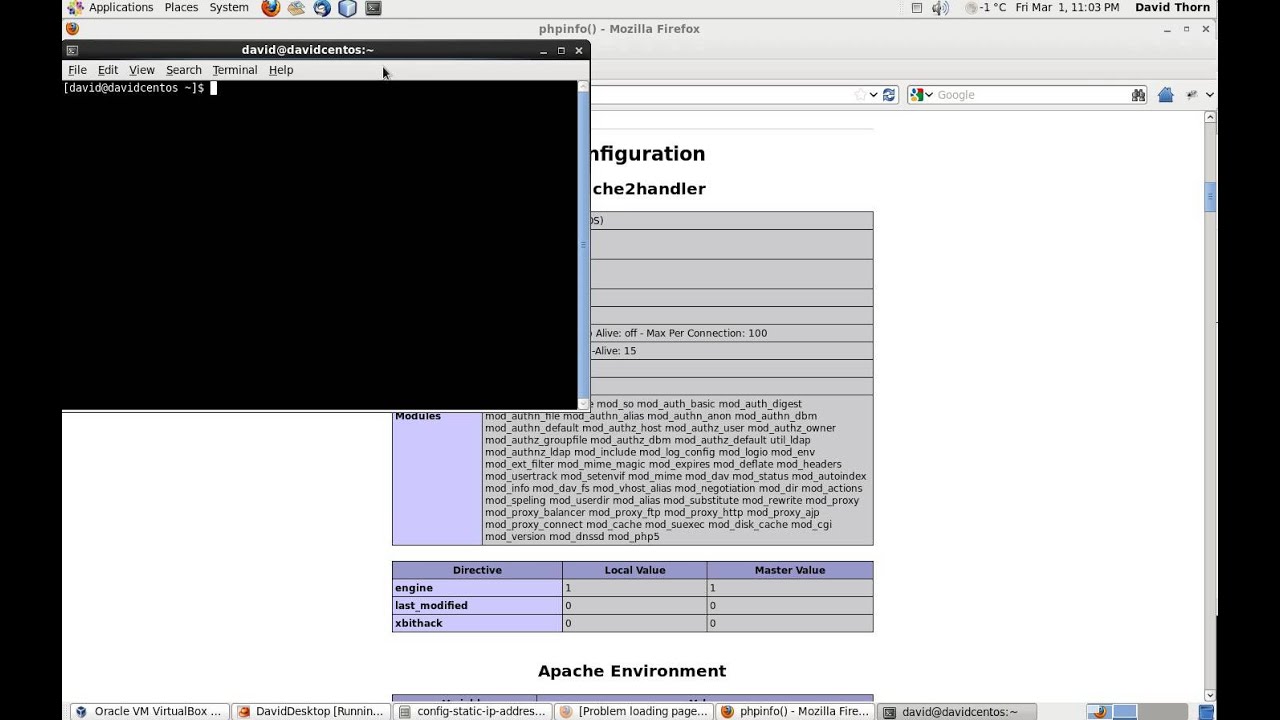Click the volume speaker icon in panel
This screenshot has width=1280, height=720.
coord(940,8)
